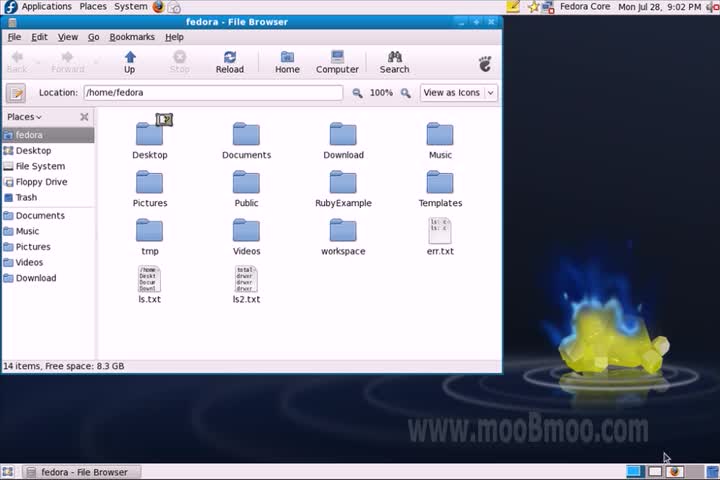Select the tmp folder icon
The image size is (720, 480).
150,231
